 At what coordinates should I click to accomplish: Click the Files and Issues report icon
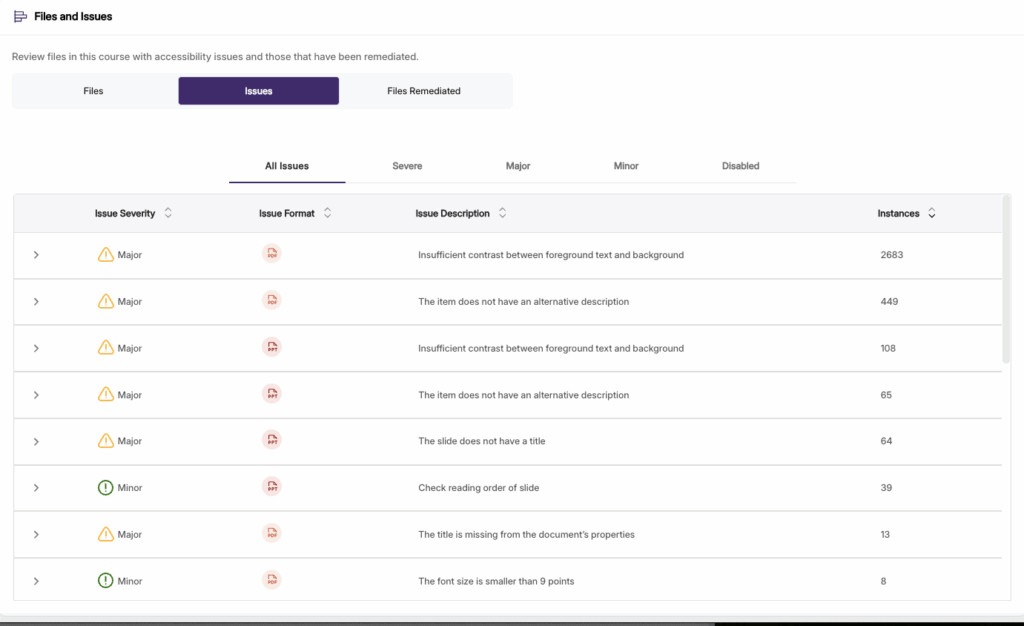click(x=23, y=16)
